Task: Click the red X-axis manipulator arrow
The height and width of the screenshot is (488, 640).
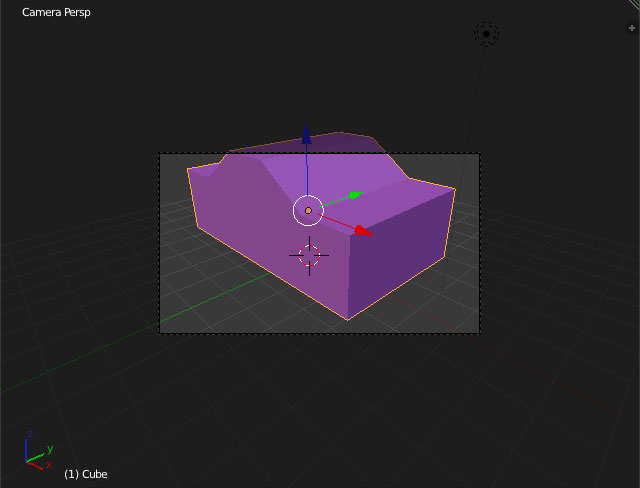Action: [363, 231]
